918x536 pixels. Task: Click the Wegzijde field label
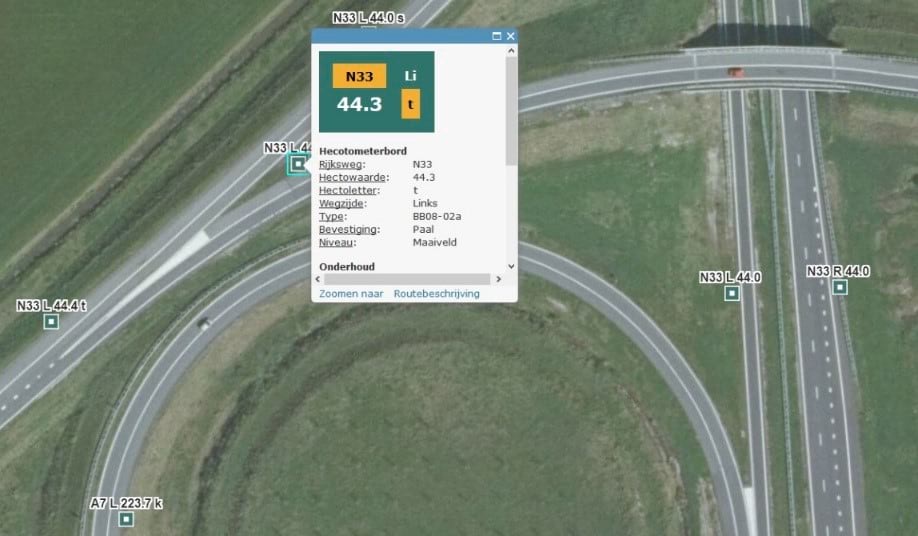[341, 203]
